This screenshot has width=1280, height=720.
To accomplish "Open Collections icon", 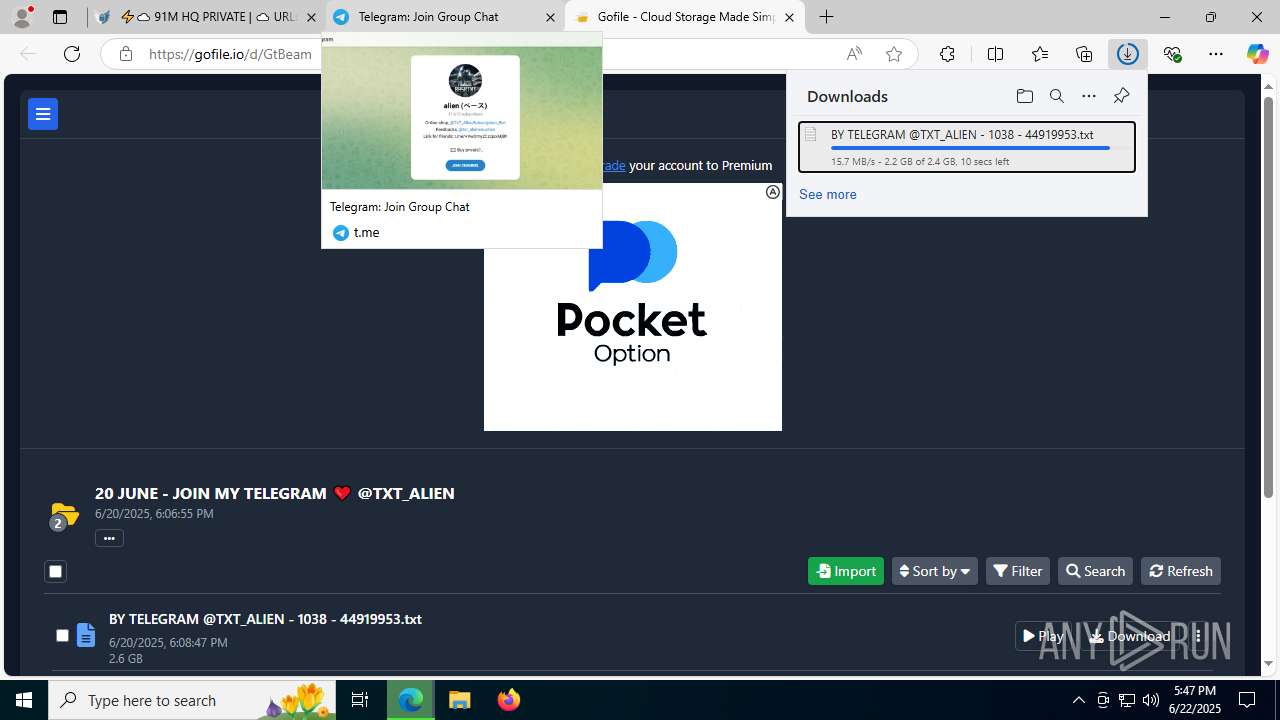I will [1084, 54].
